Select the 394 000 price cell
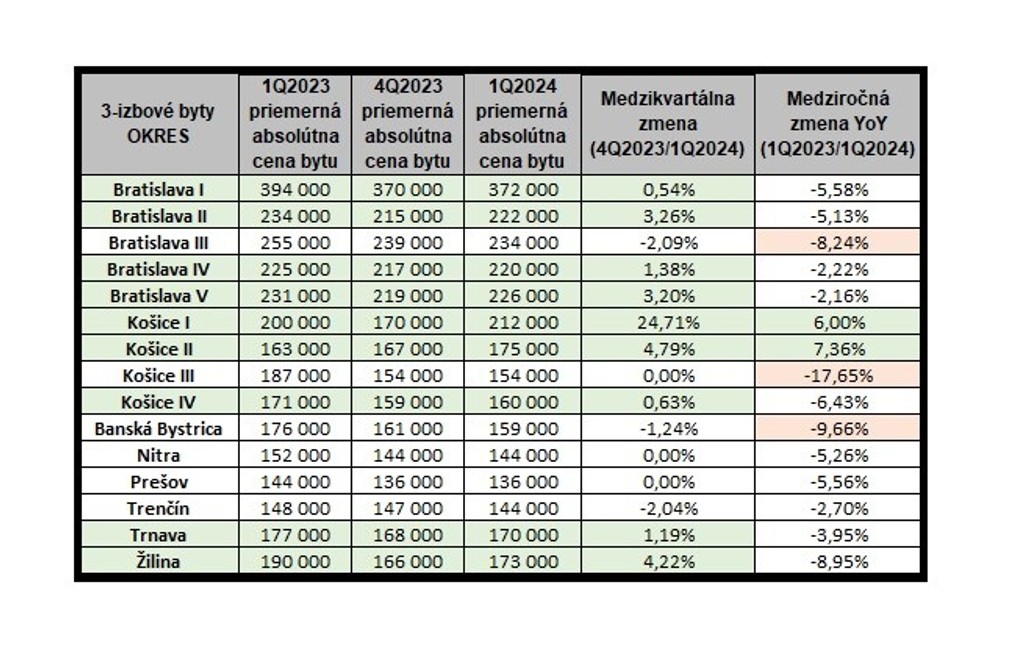The image size is (1024, 669). pos(294,188)
